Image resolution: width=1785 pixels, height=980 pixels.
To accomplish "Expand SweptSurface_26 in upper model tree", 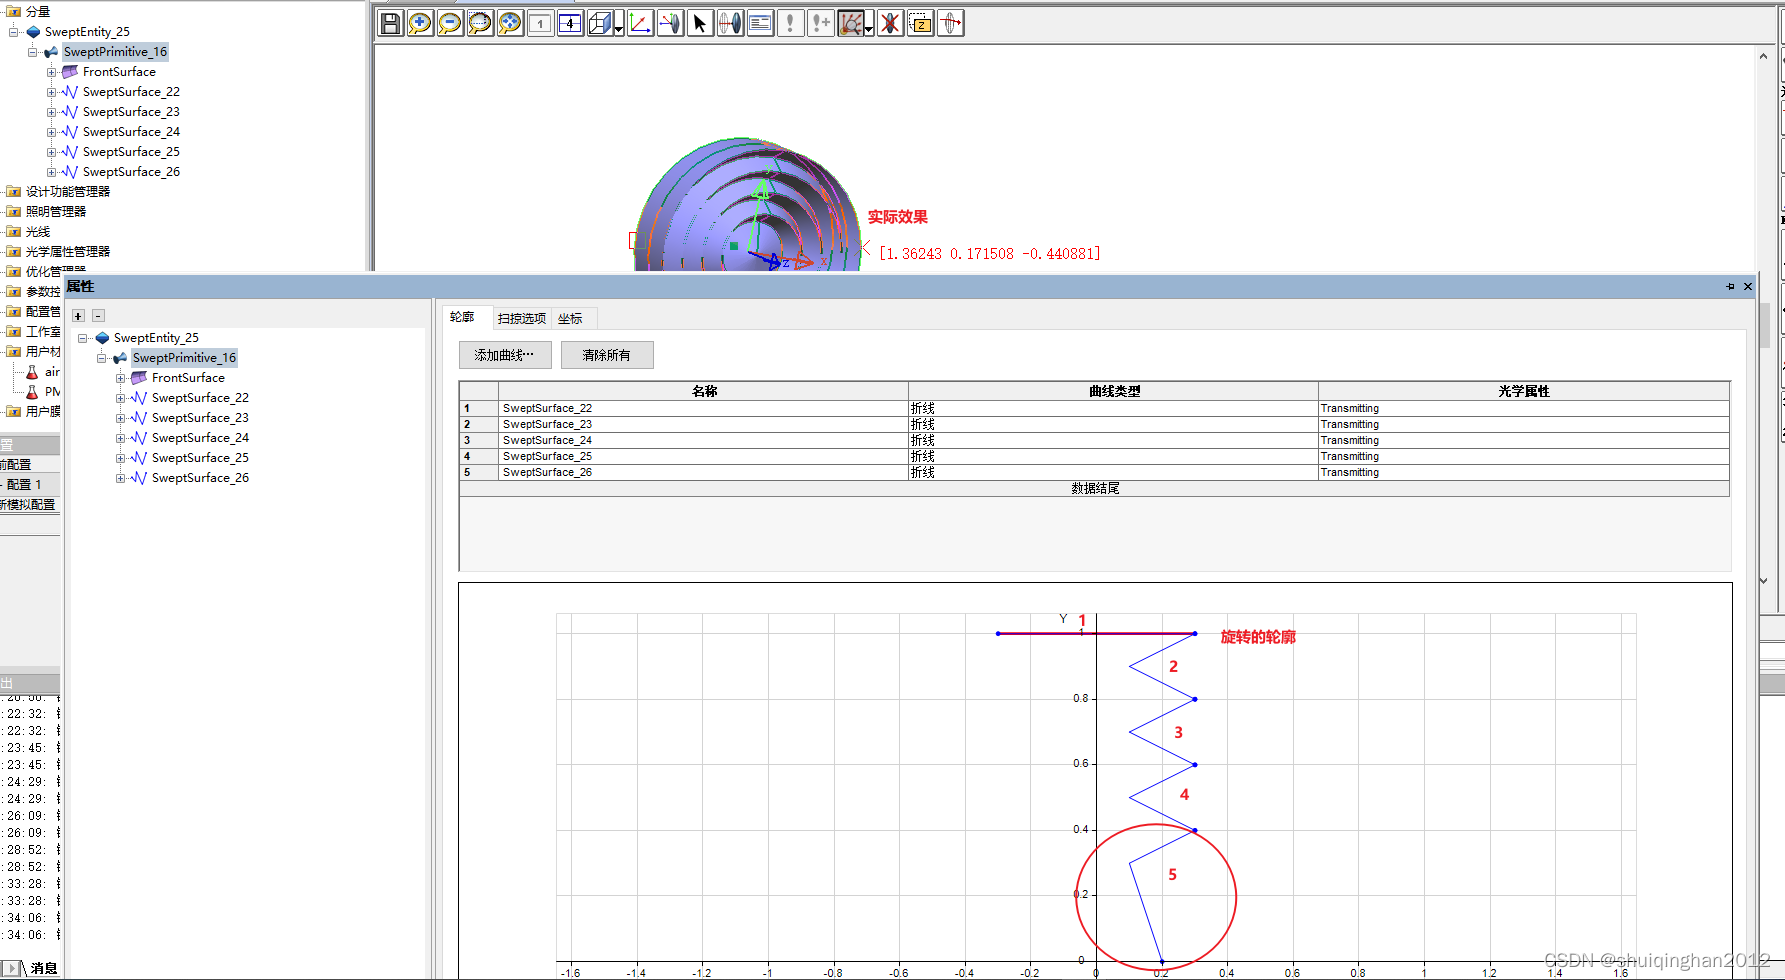I will [52, 172].
